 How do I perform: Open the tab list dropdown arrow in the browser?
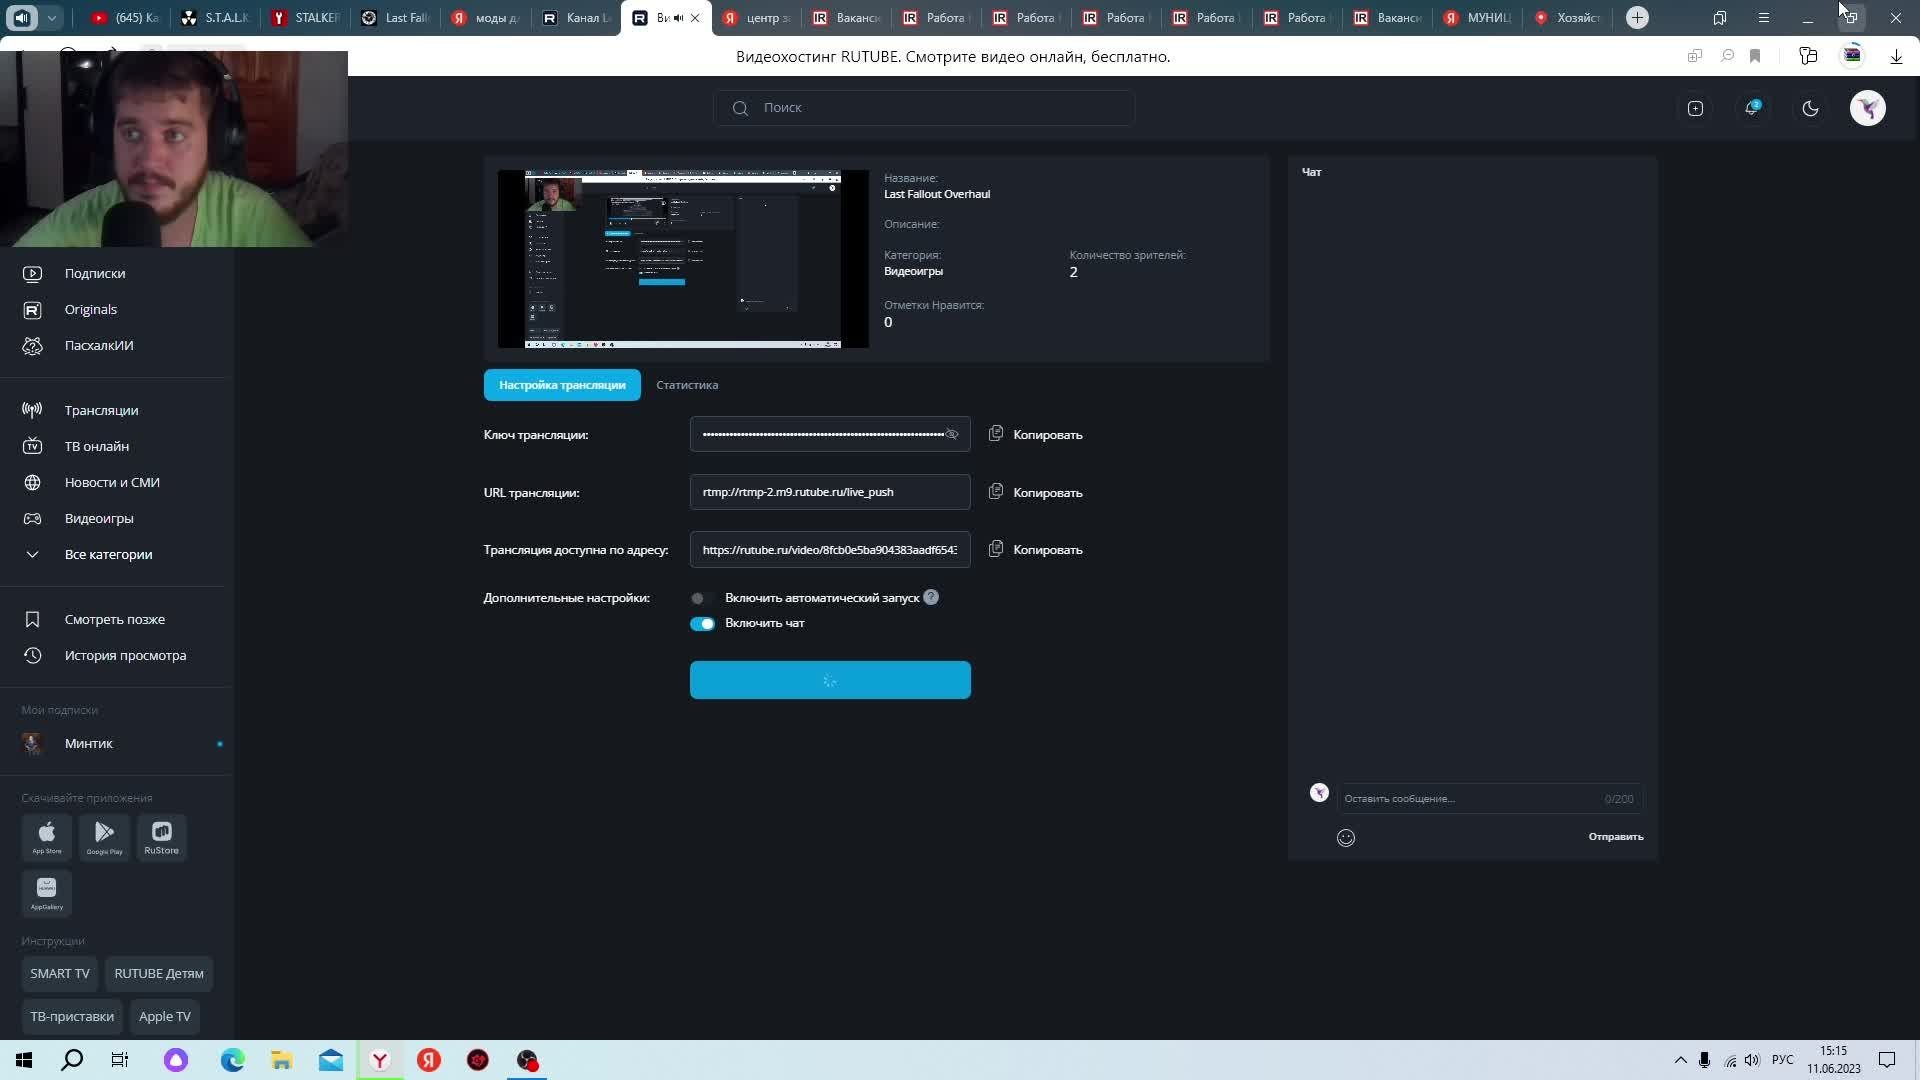52,17
